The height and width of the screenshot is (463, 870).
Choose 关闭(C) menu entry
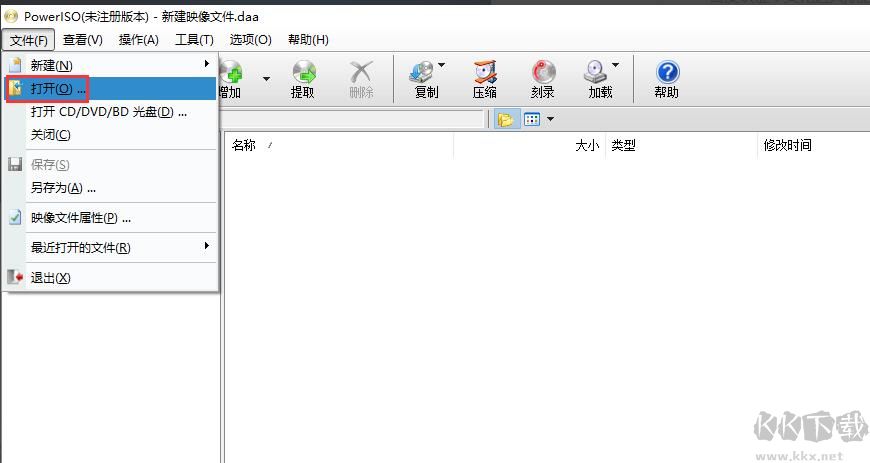110,135
